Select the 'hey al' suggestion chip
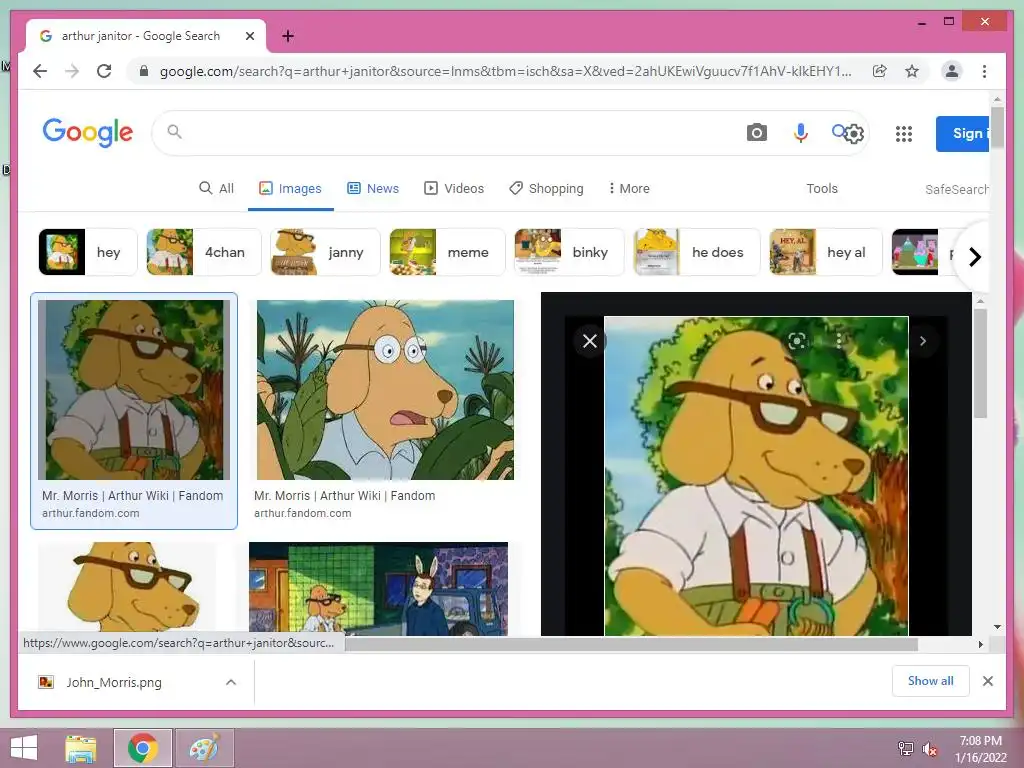 tap(825, 252)
